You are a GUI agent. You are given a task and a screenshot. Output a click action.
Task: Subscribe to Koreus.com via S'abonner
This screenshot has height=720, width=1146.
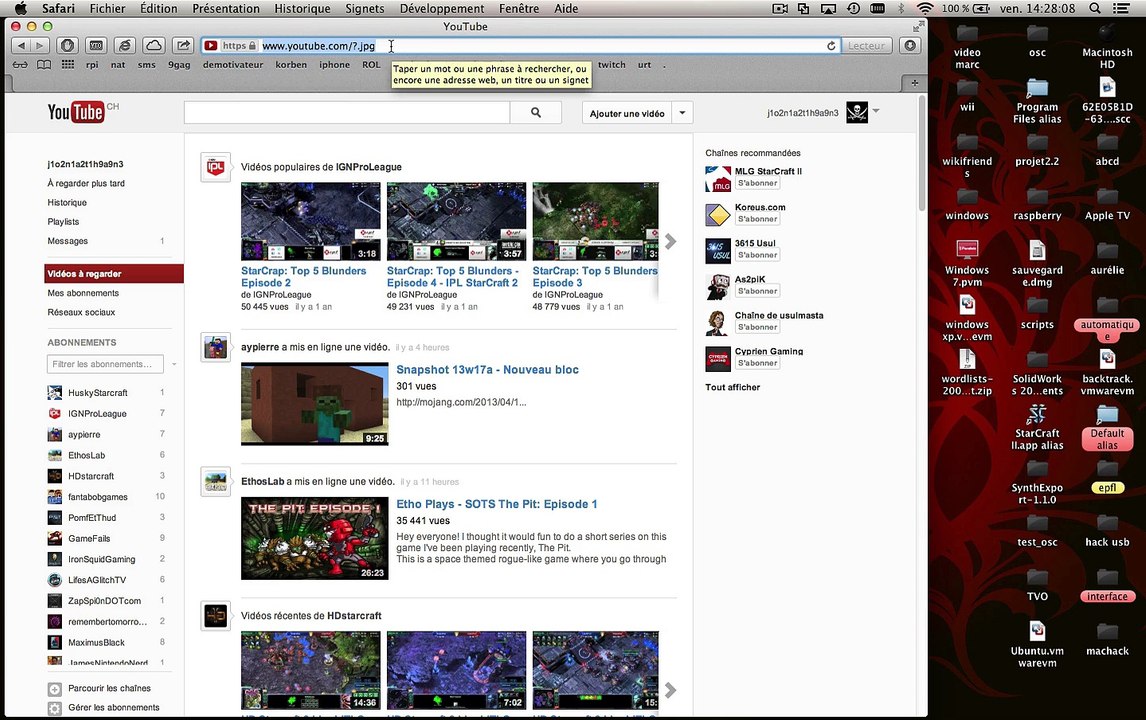(x=757, y=219)
